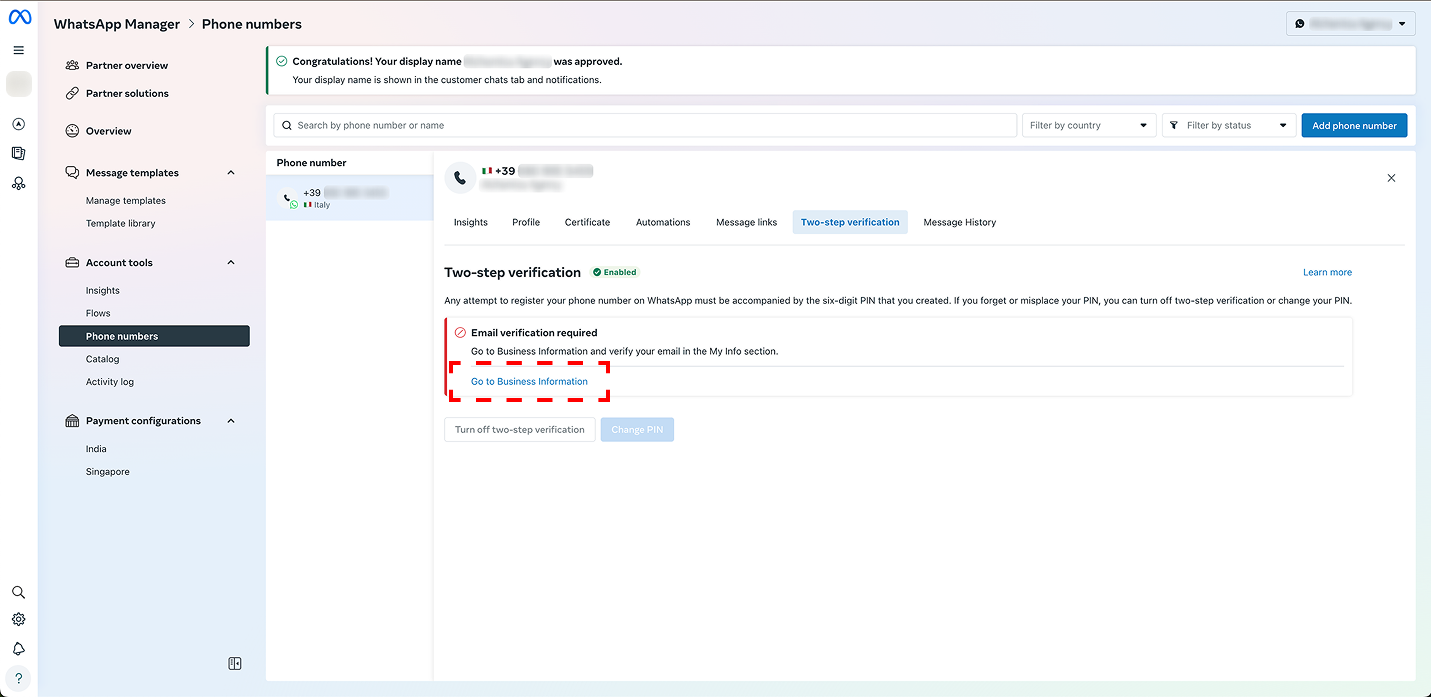The image size is (1431, 697).
Task: Open the account switcher dropdown at top right
Action: [1351, 24]
